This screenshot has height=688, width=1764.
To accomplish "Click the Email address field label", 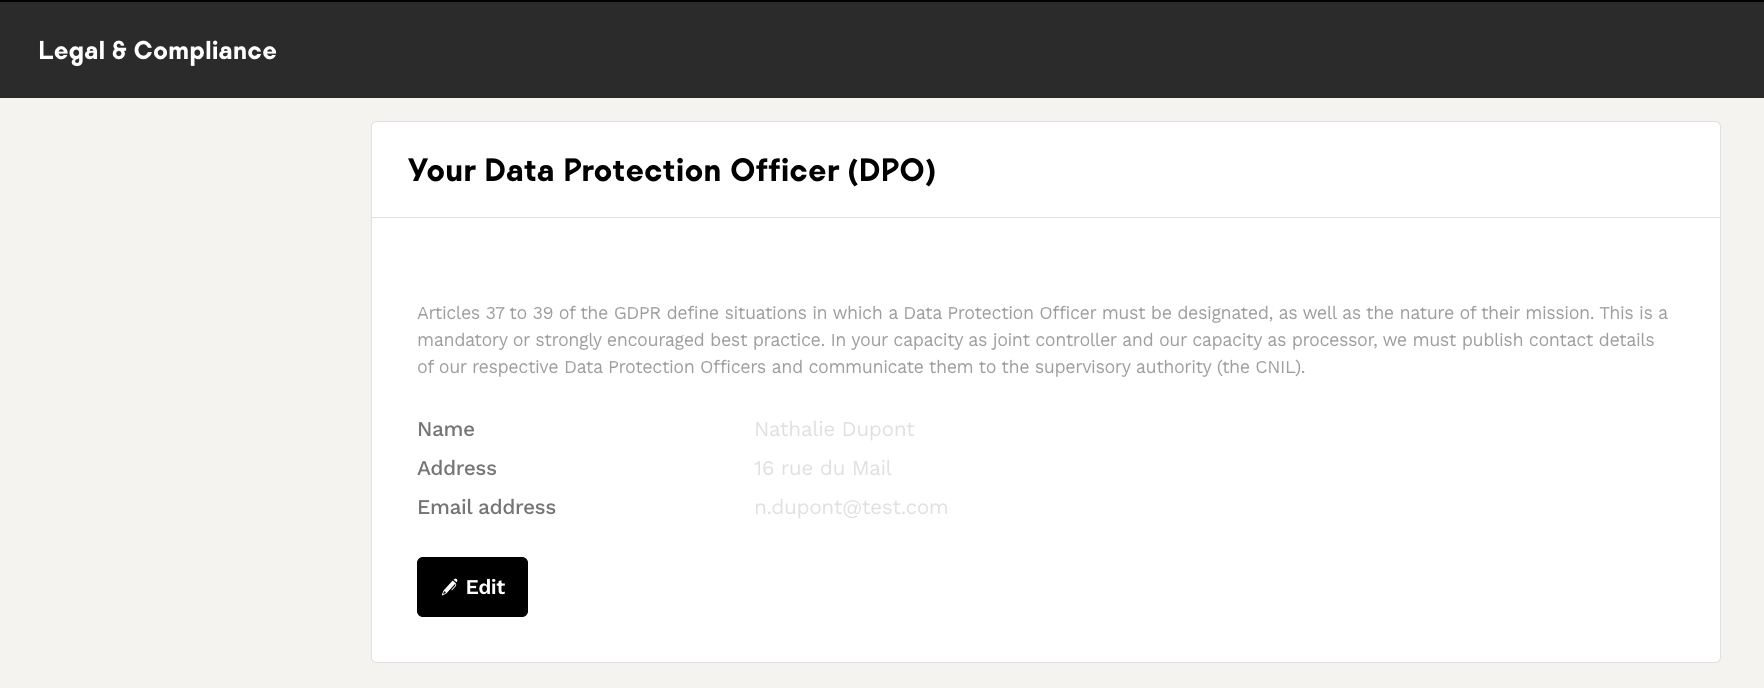I will (x=486, y=507).
